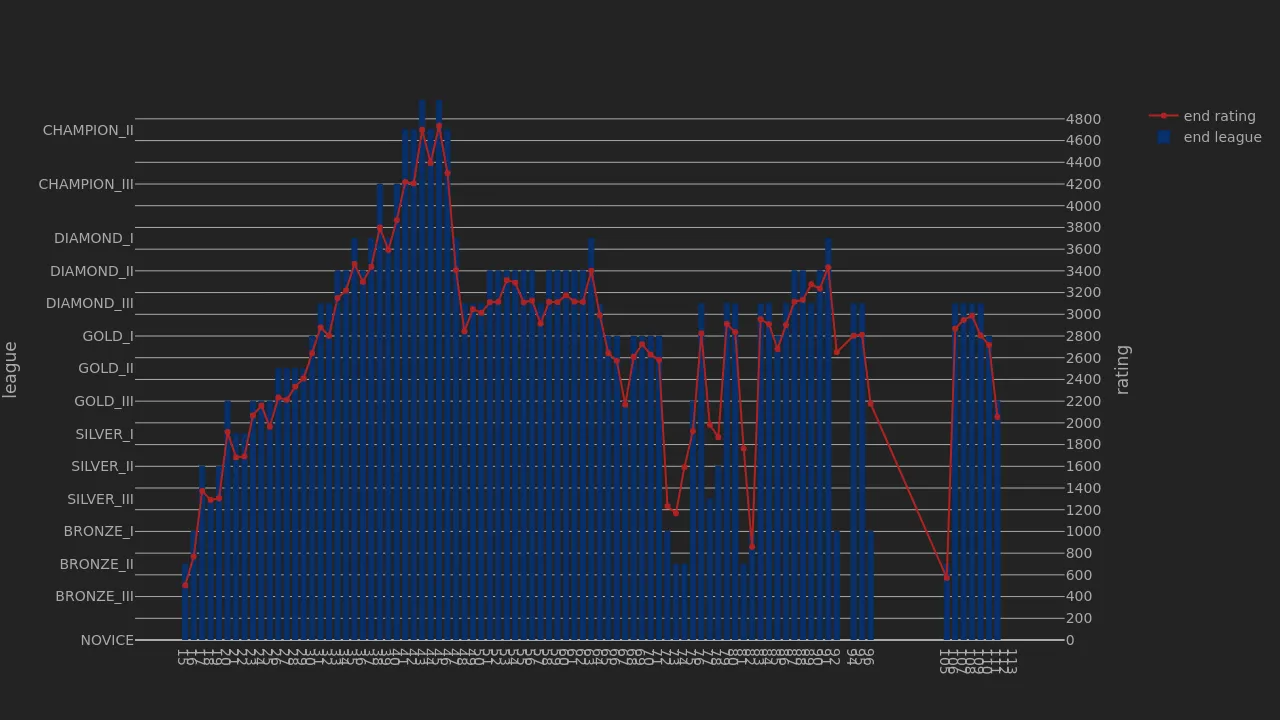The image size is (1280, 720).
Task: Click the 4400 rating tick value
Action: point(1084,162)
